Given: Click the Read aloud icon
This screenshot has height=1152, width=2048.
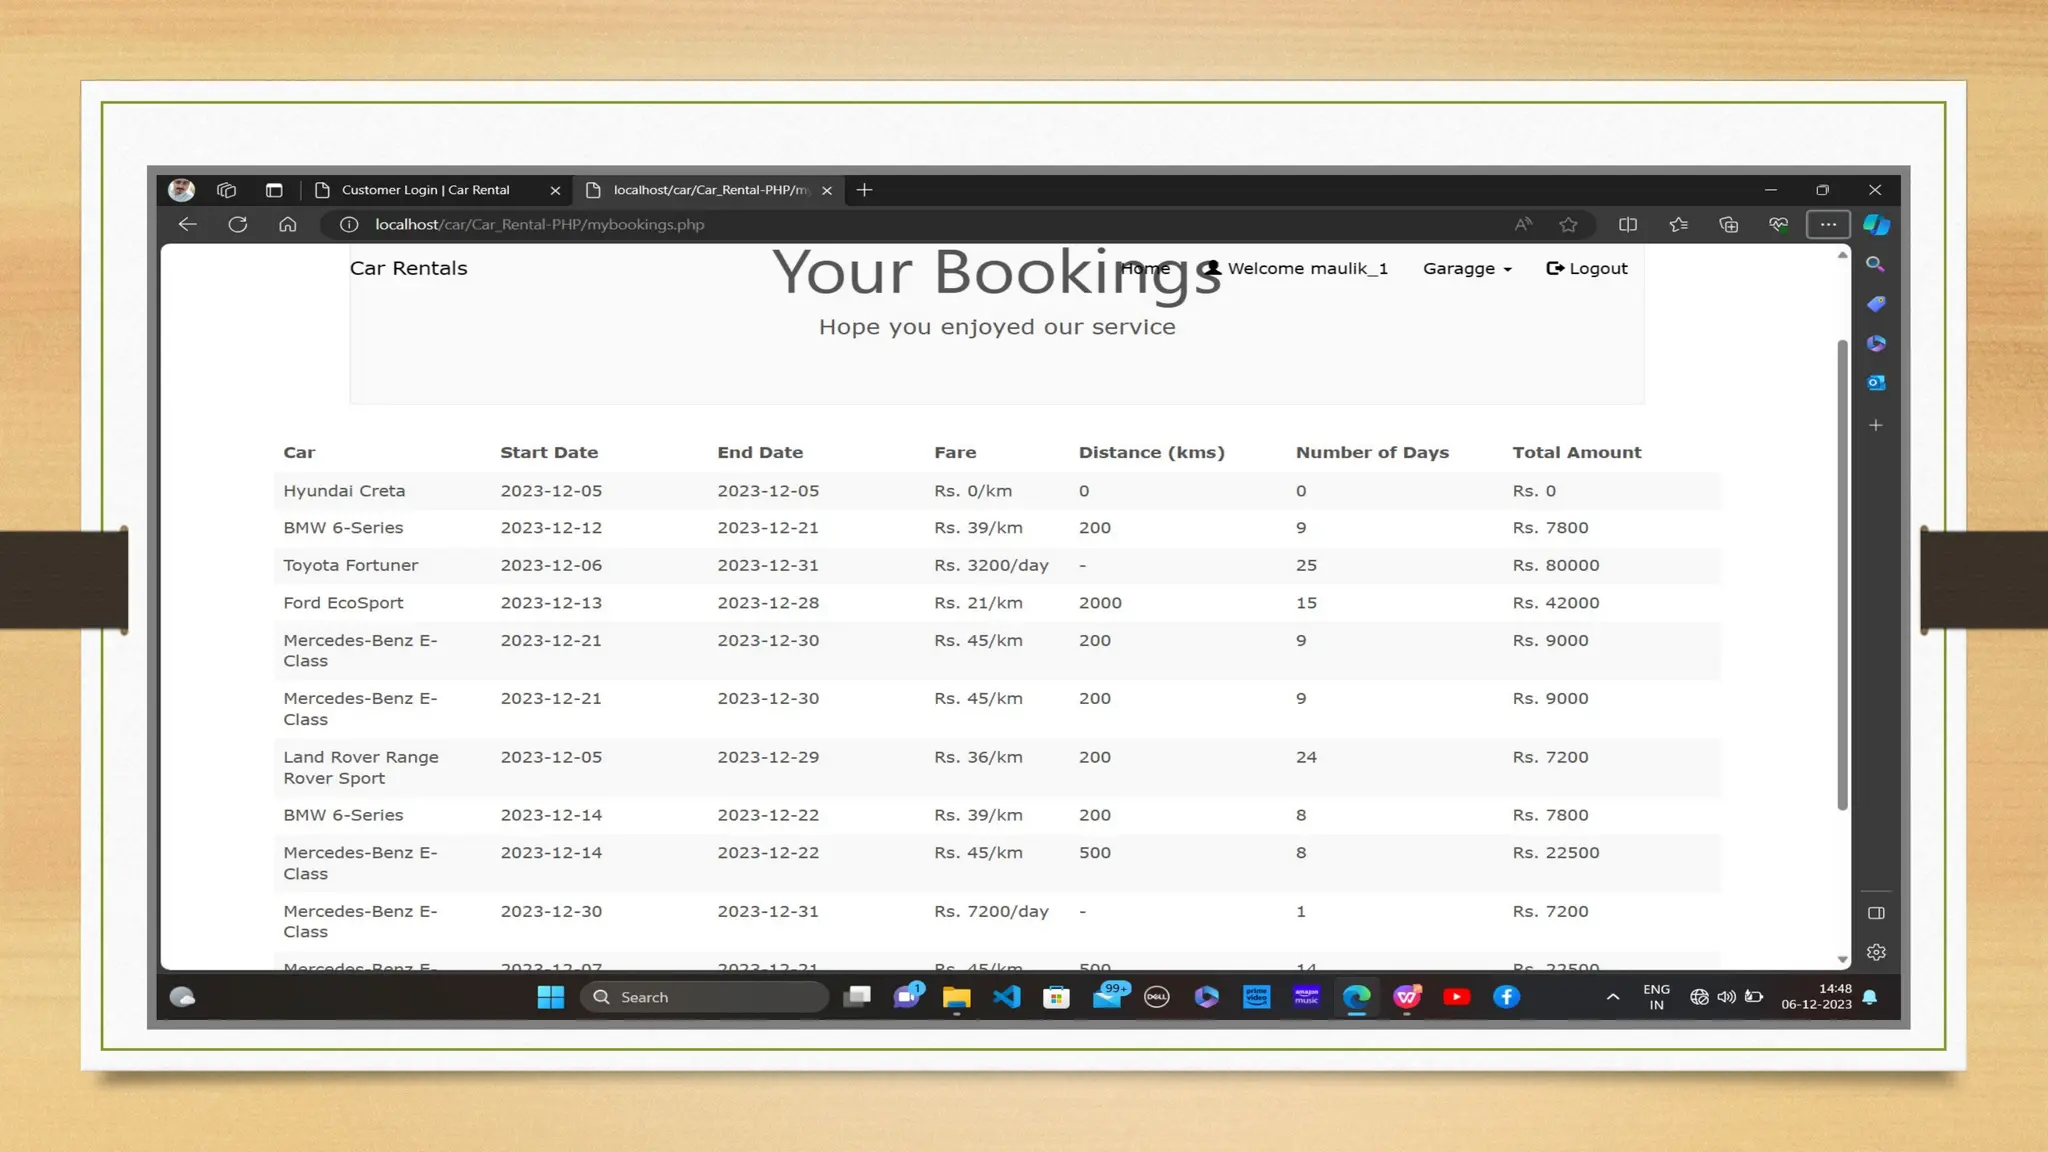Looking at the screenshot, I should point(1522,224).
